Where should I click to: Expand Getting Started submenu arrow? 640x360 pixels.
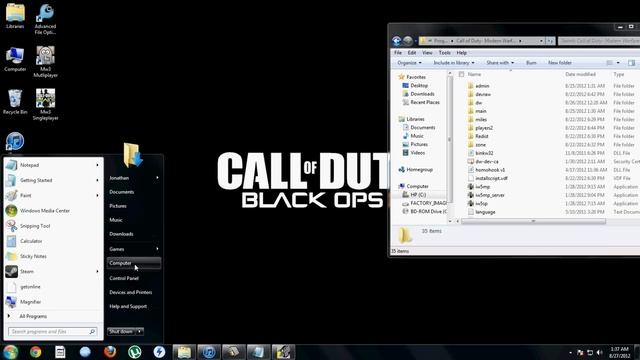coord(98,180)
